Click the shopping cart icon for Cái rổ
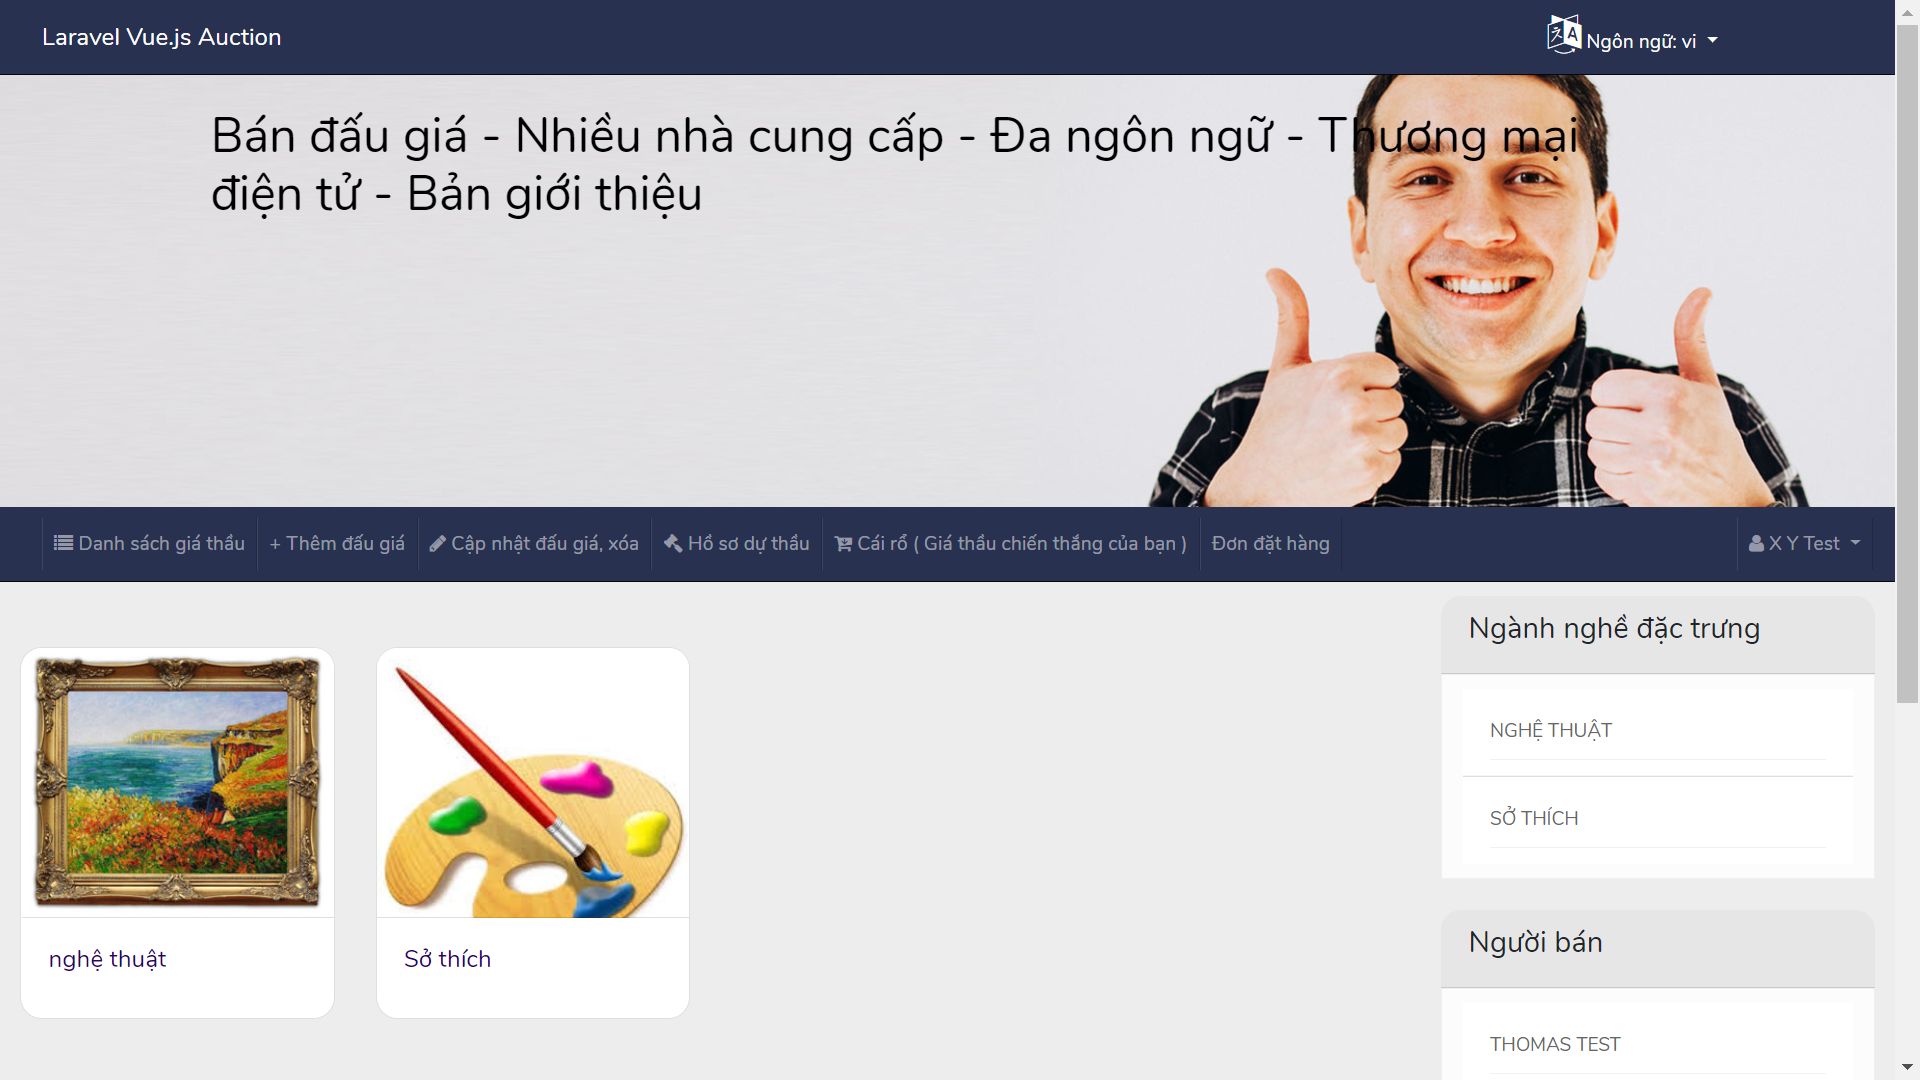The width and height of the screenshot is (1920, 1080). coord(843,544)
